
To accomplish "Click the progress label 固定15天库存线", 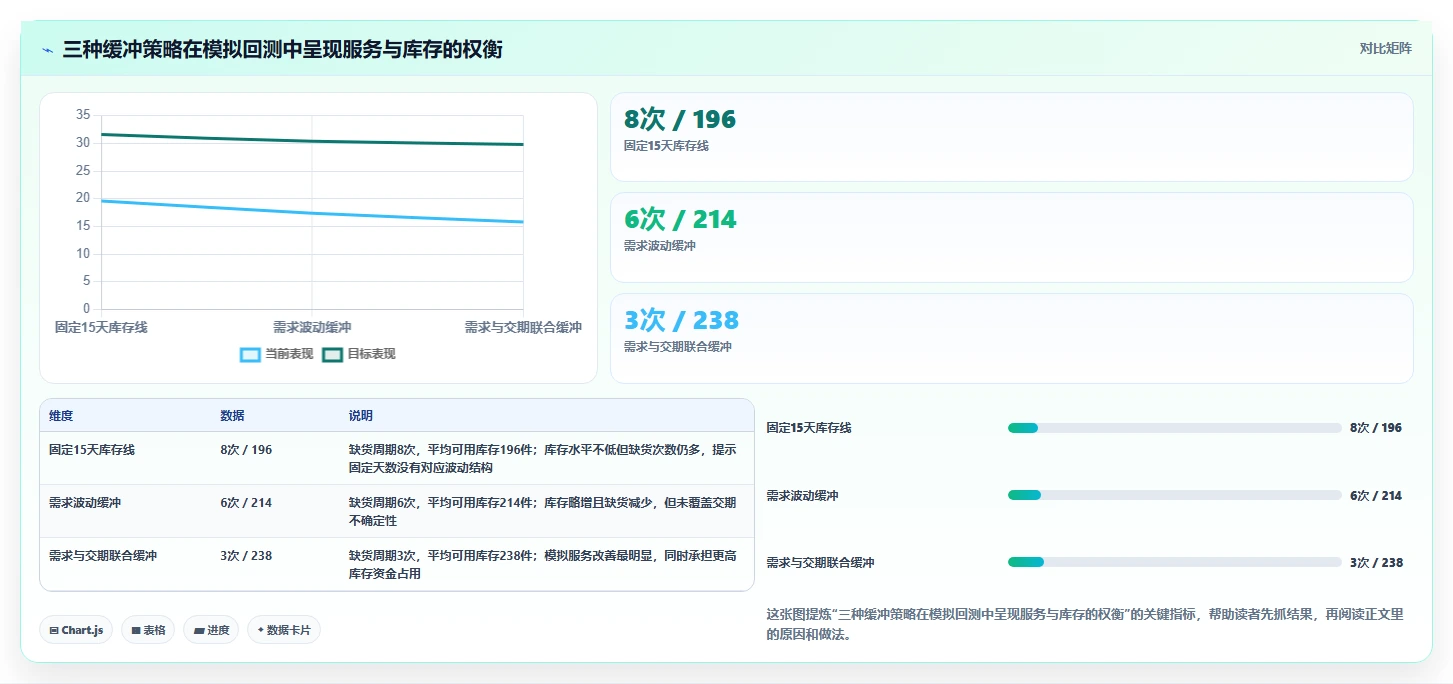I will pos(809,428).
